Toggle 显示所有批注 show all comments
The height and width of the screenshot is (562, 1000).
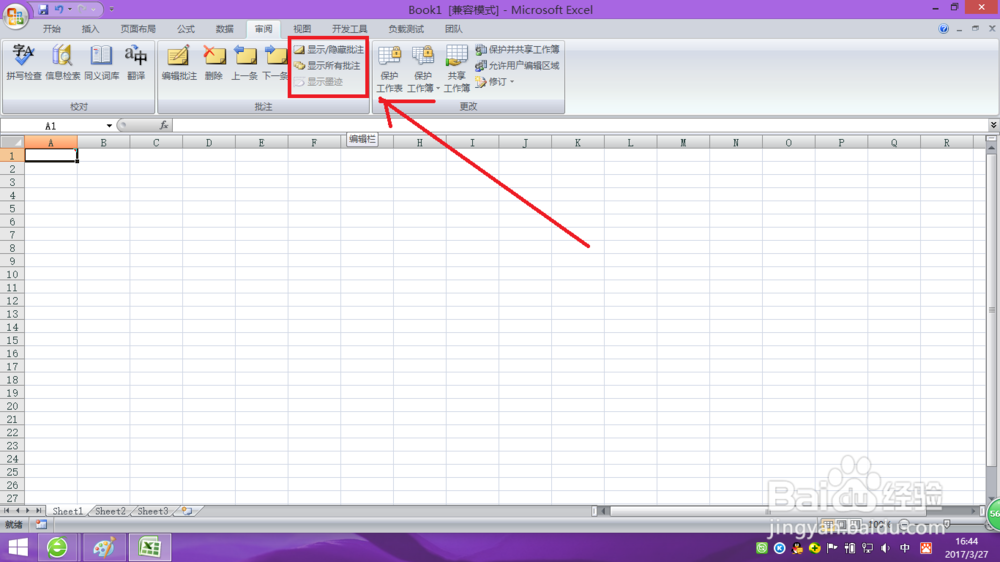coord(327,66)
